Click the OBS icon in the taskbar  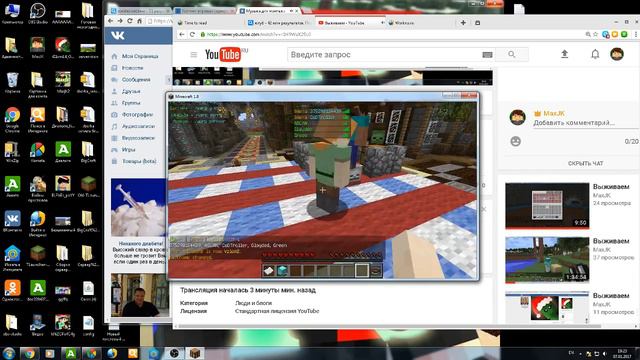coord(174,353)
